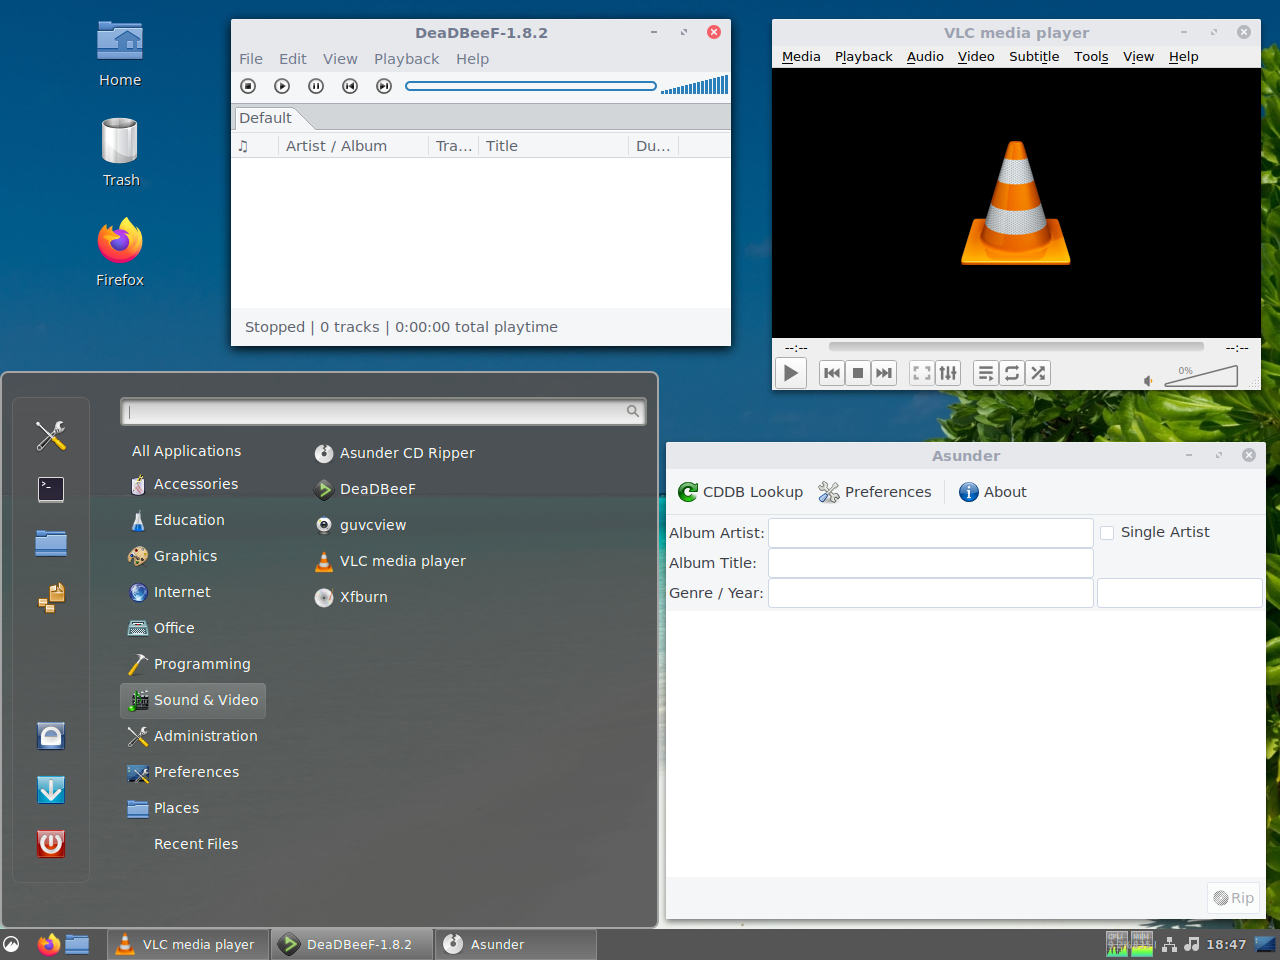Launch DeaDBeeF from the menu

pyautogui.click(x=365, y=489)
